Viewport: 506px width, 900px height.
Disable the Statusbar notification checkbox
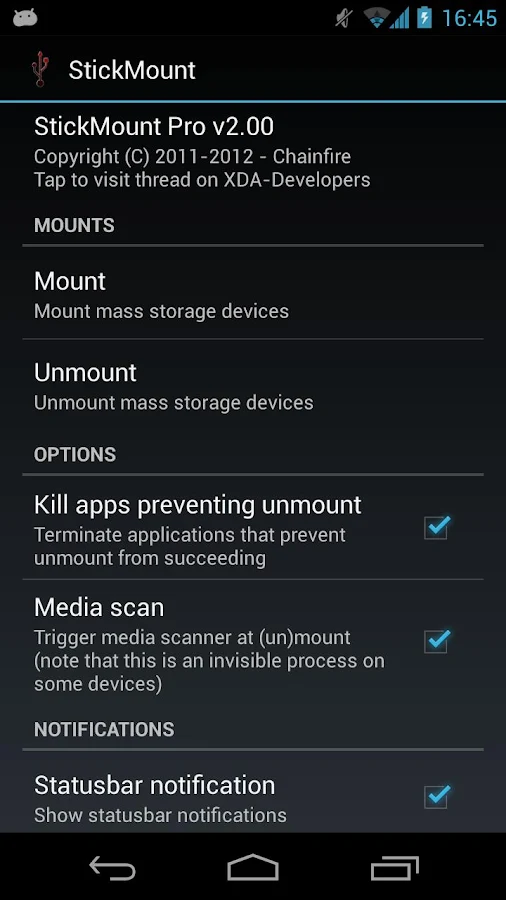click(x=437, y=796)
